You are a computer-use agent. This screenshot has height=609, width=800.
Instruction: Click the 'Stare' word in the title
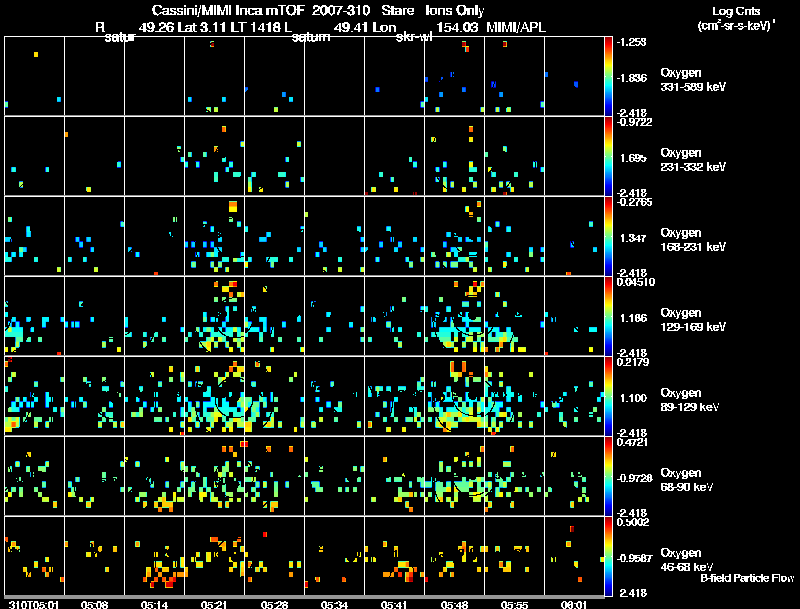[x=397, y=11]
